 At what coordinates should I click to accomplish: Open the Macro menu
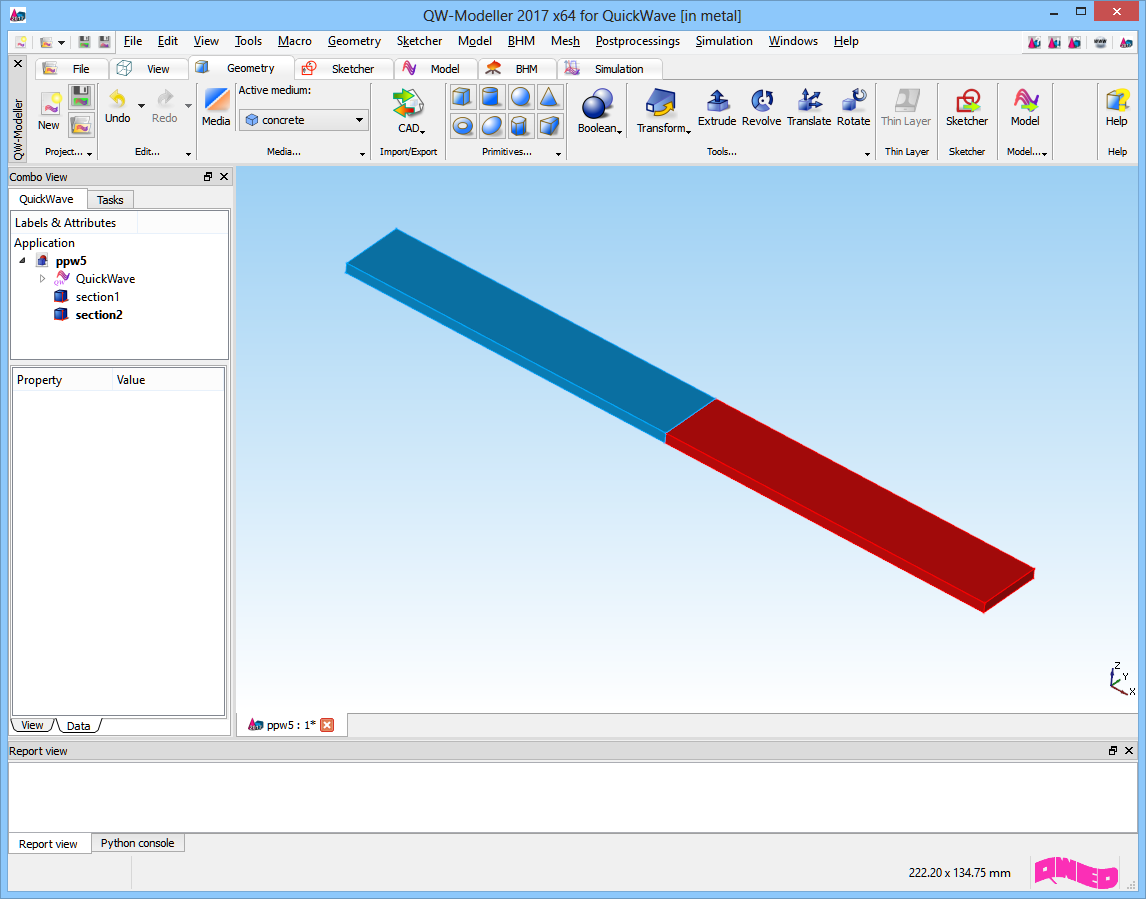[295, 41]
